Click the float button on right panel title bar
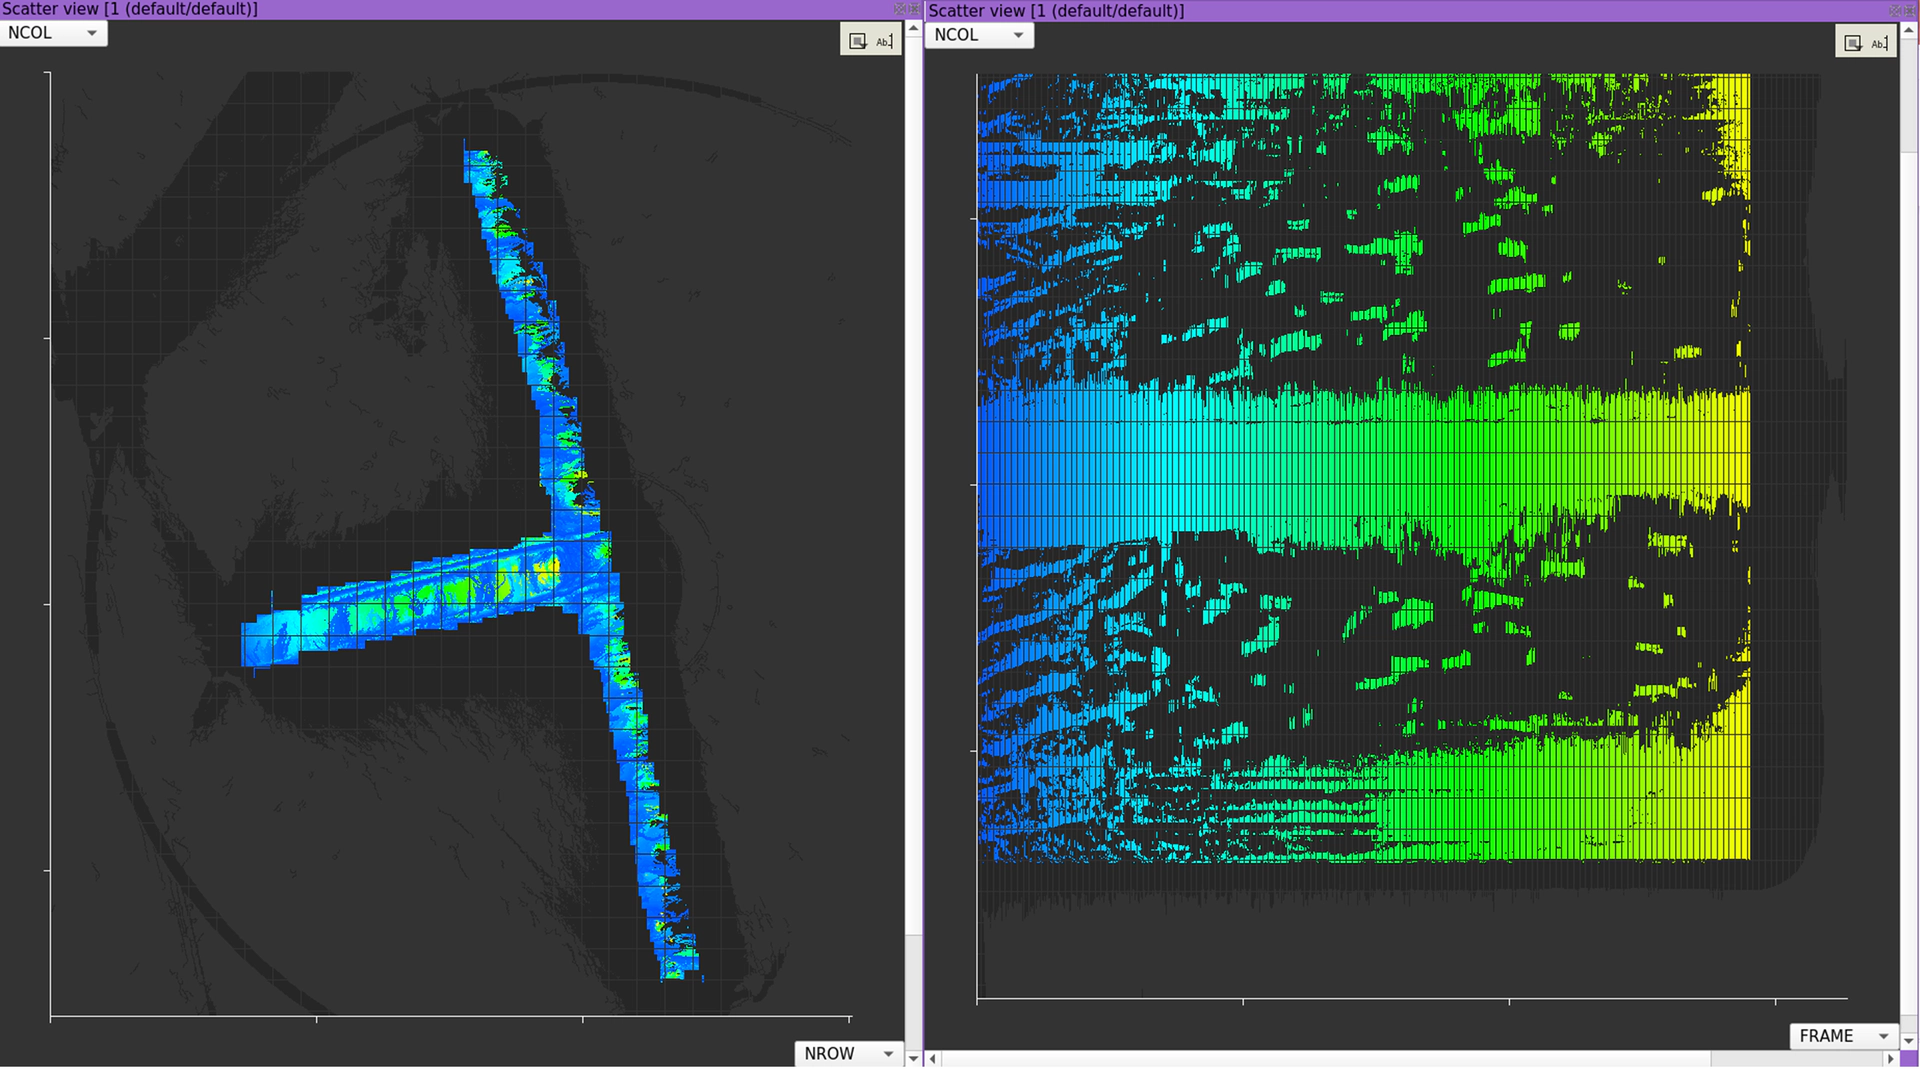This screenshot has width=1920, height=1069. point(1896,10)
